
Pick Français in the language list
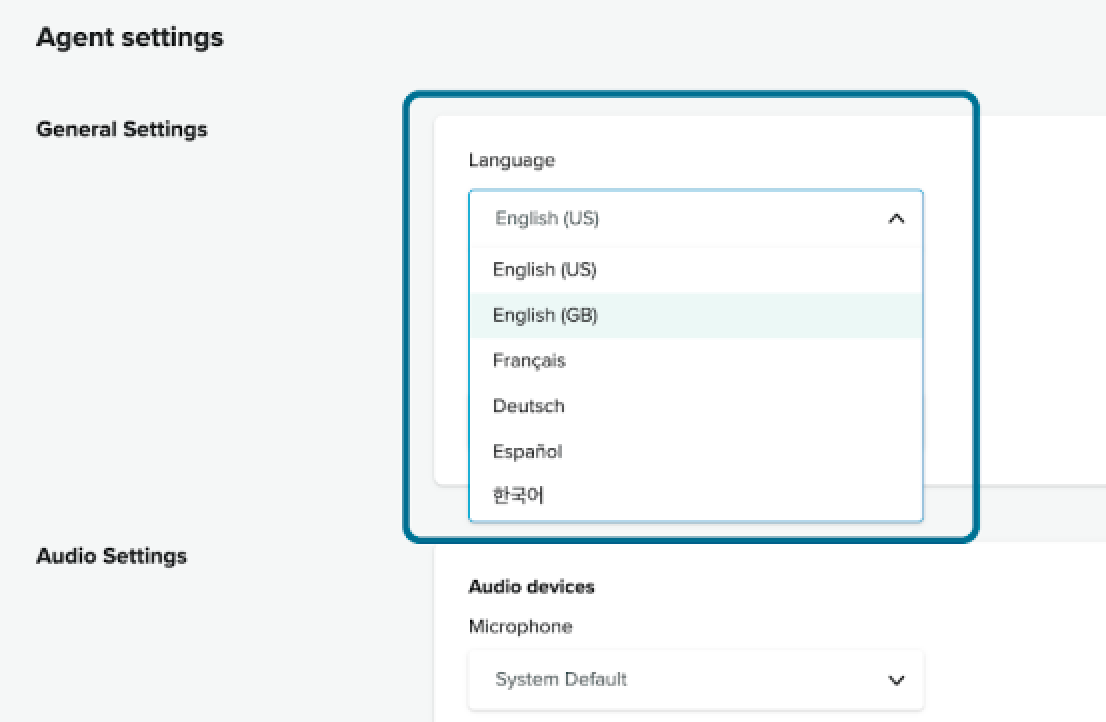coord(529,360)
